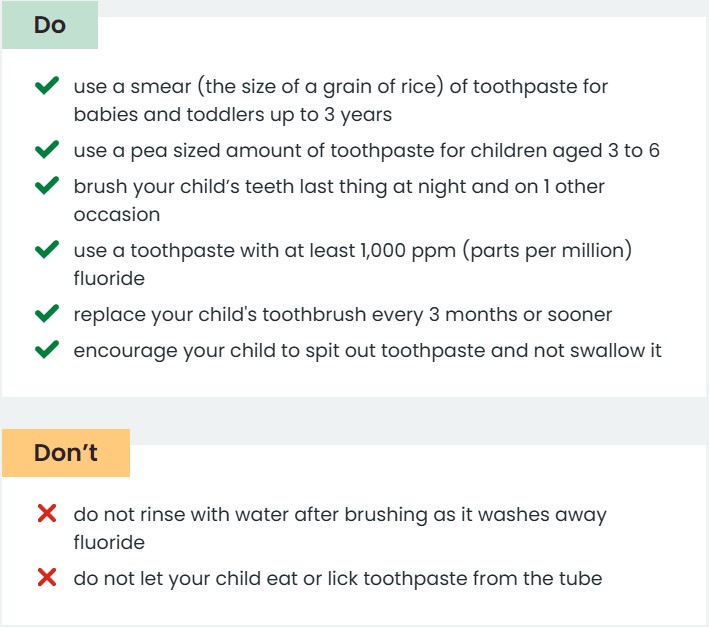Click the 'toothpaste from the tube' warning
This screenshot has width=709, height=627.
[338, 579]
